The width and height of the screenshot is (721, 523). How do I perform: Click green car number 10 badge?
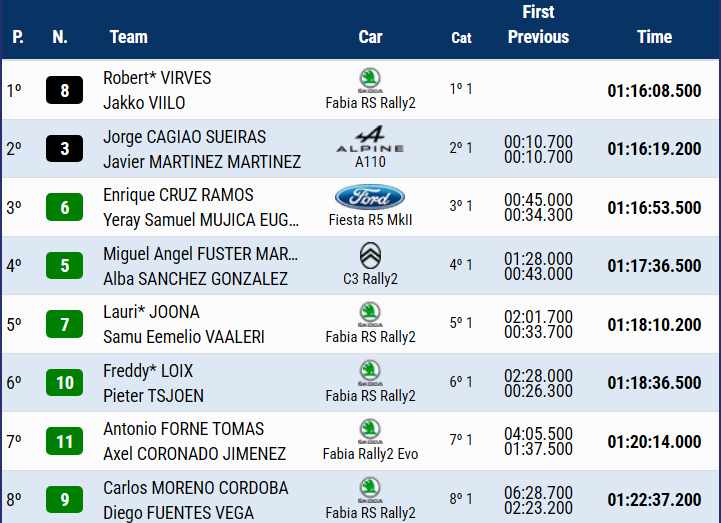coord(65,383)
